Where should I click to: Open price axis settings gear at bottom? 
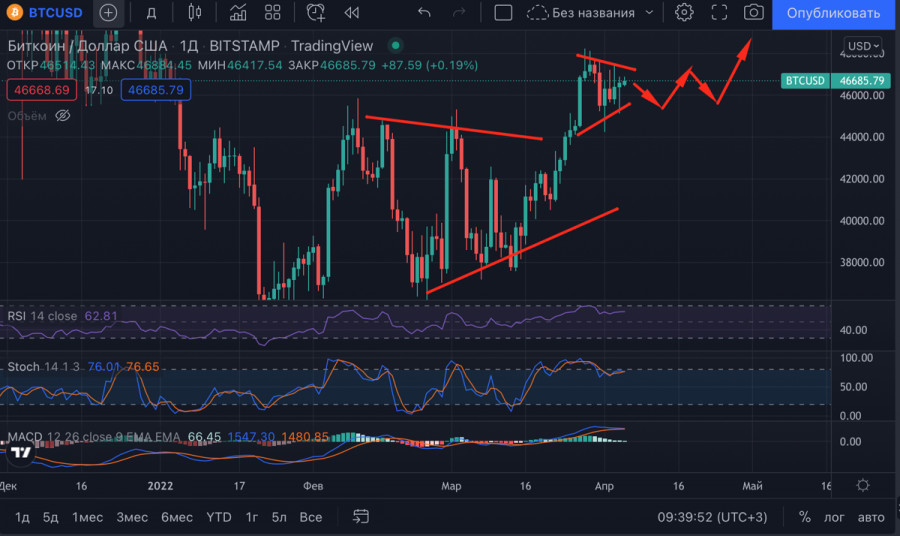(863, 485)
